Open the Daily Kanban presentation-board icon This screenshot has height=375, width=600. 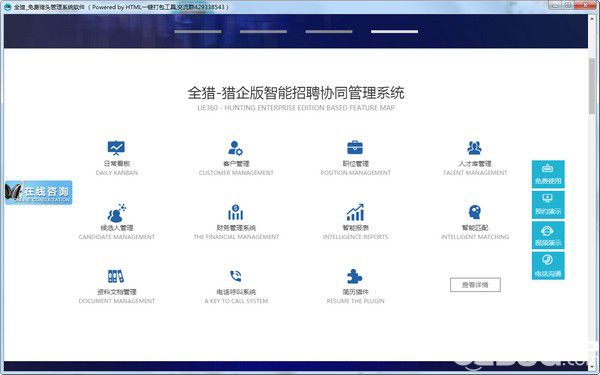[x=116, y=148]
